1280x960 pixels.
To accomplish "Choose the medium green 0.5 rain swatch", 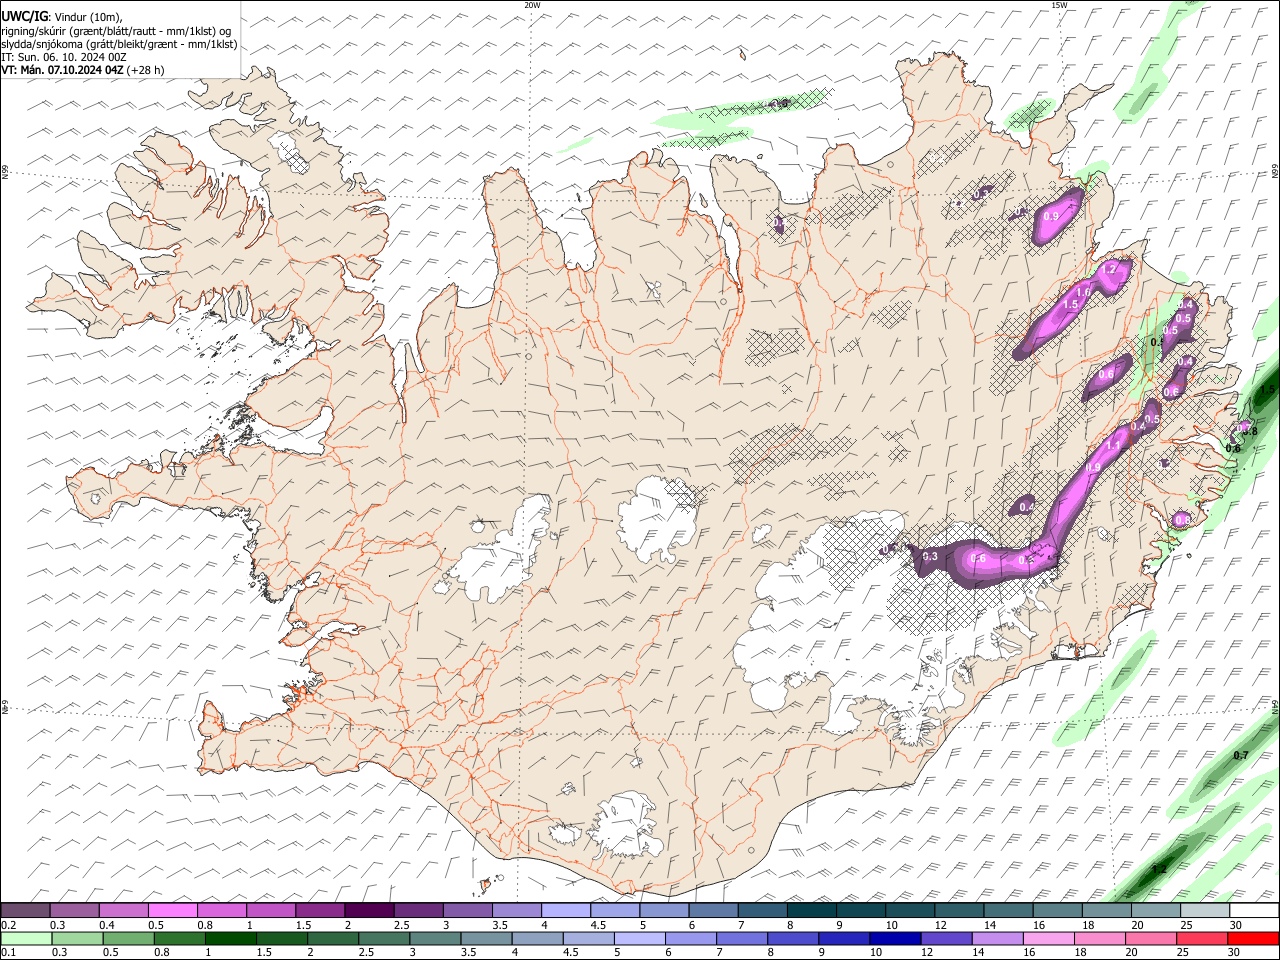I will pos(128,938).
